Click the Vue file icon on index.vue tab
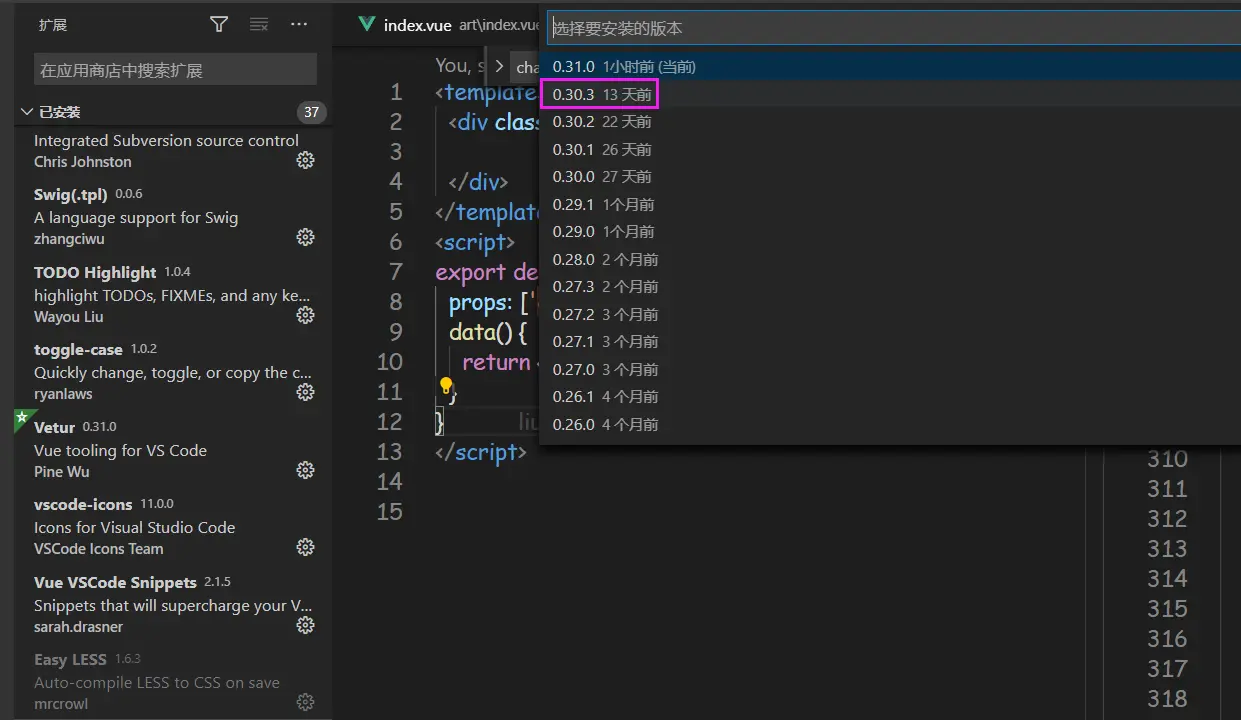 (x=367, y=25)
